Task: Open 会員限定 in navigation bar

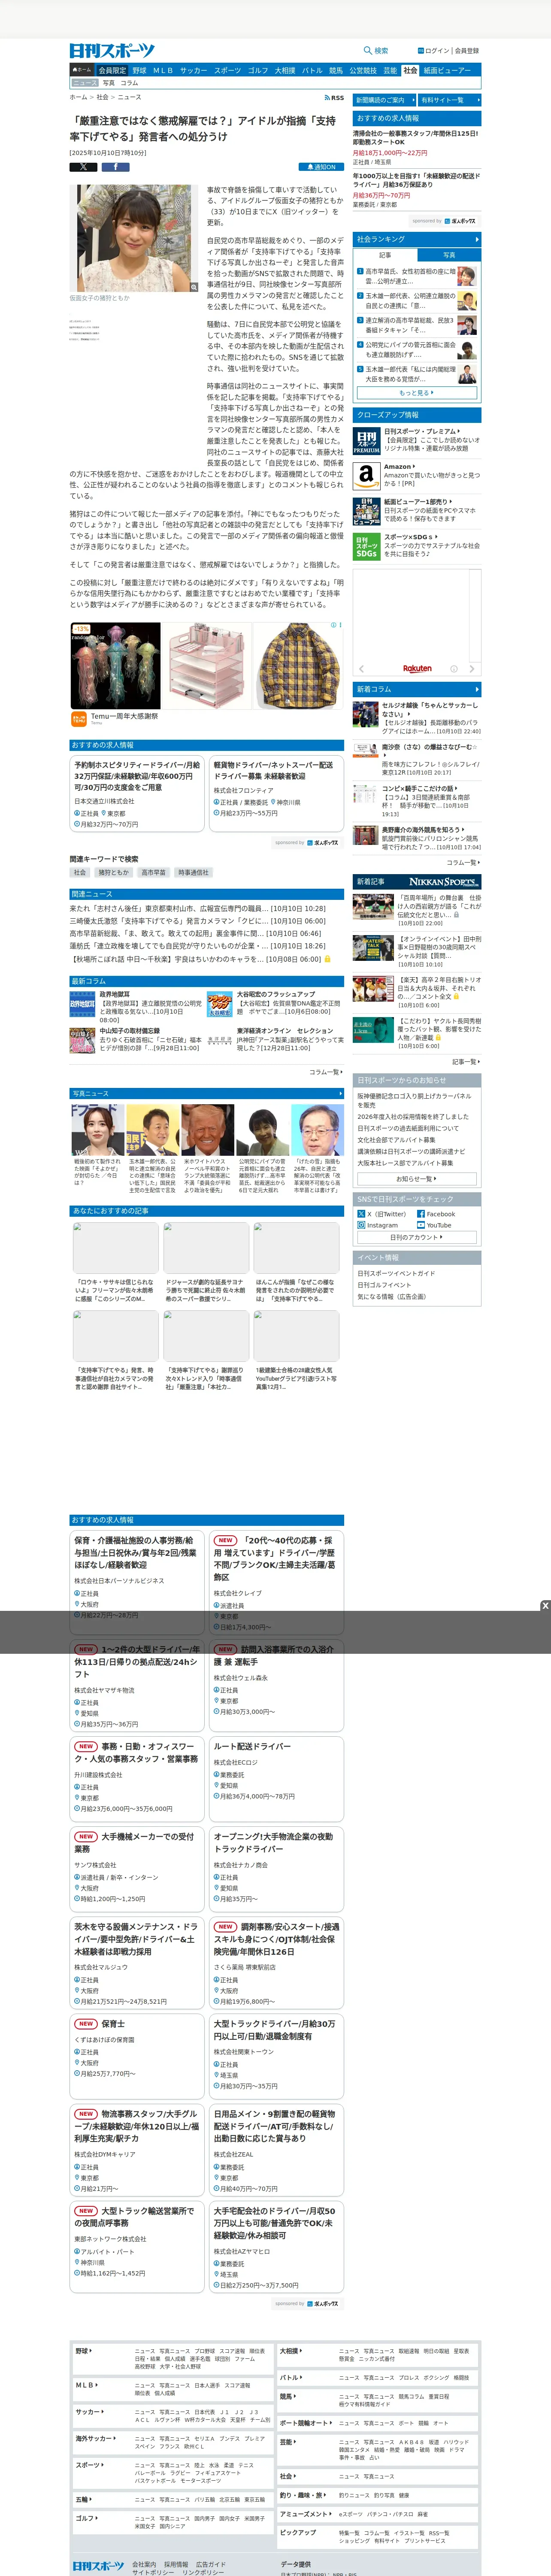Action: tap(112, 71)
